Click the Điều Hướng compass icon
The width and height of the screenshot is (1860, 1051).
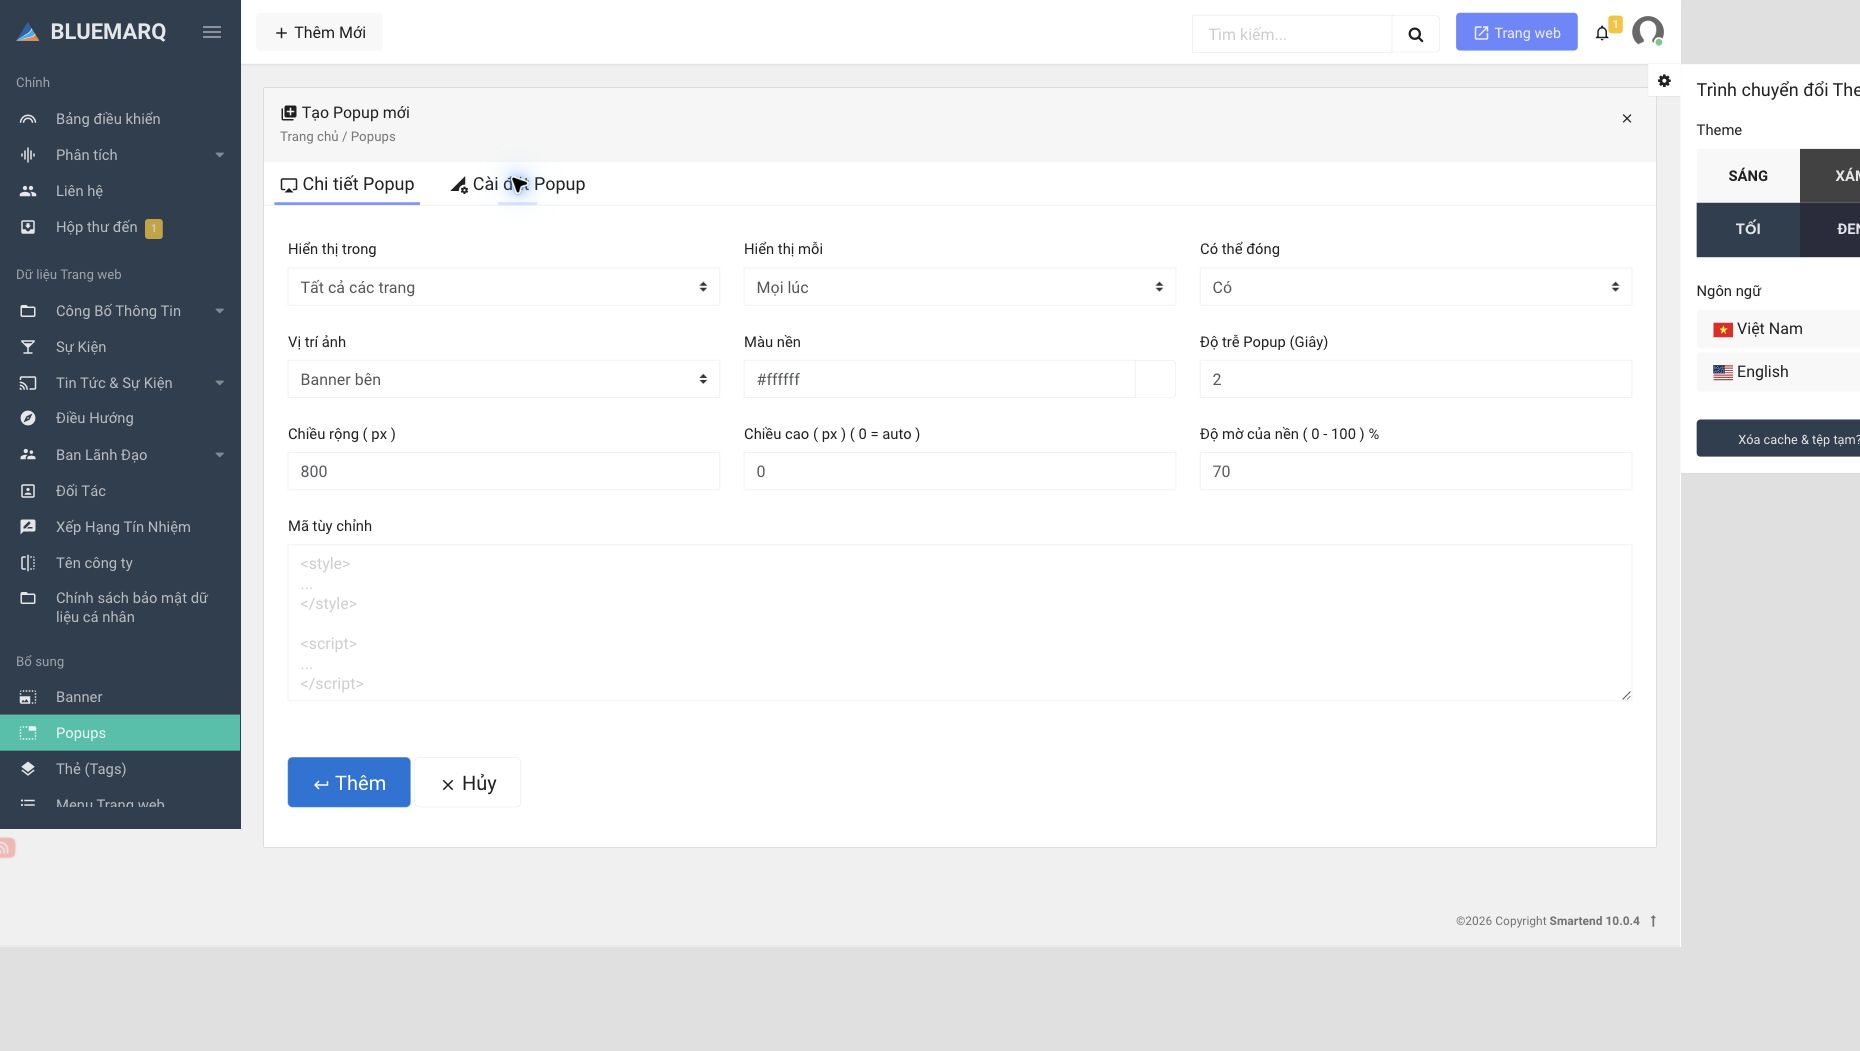click(x=28, y=418)
